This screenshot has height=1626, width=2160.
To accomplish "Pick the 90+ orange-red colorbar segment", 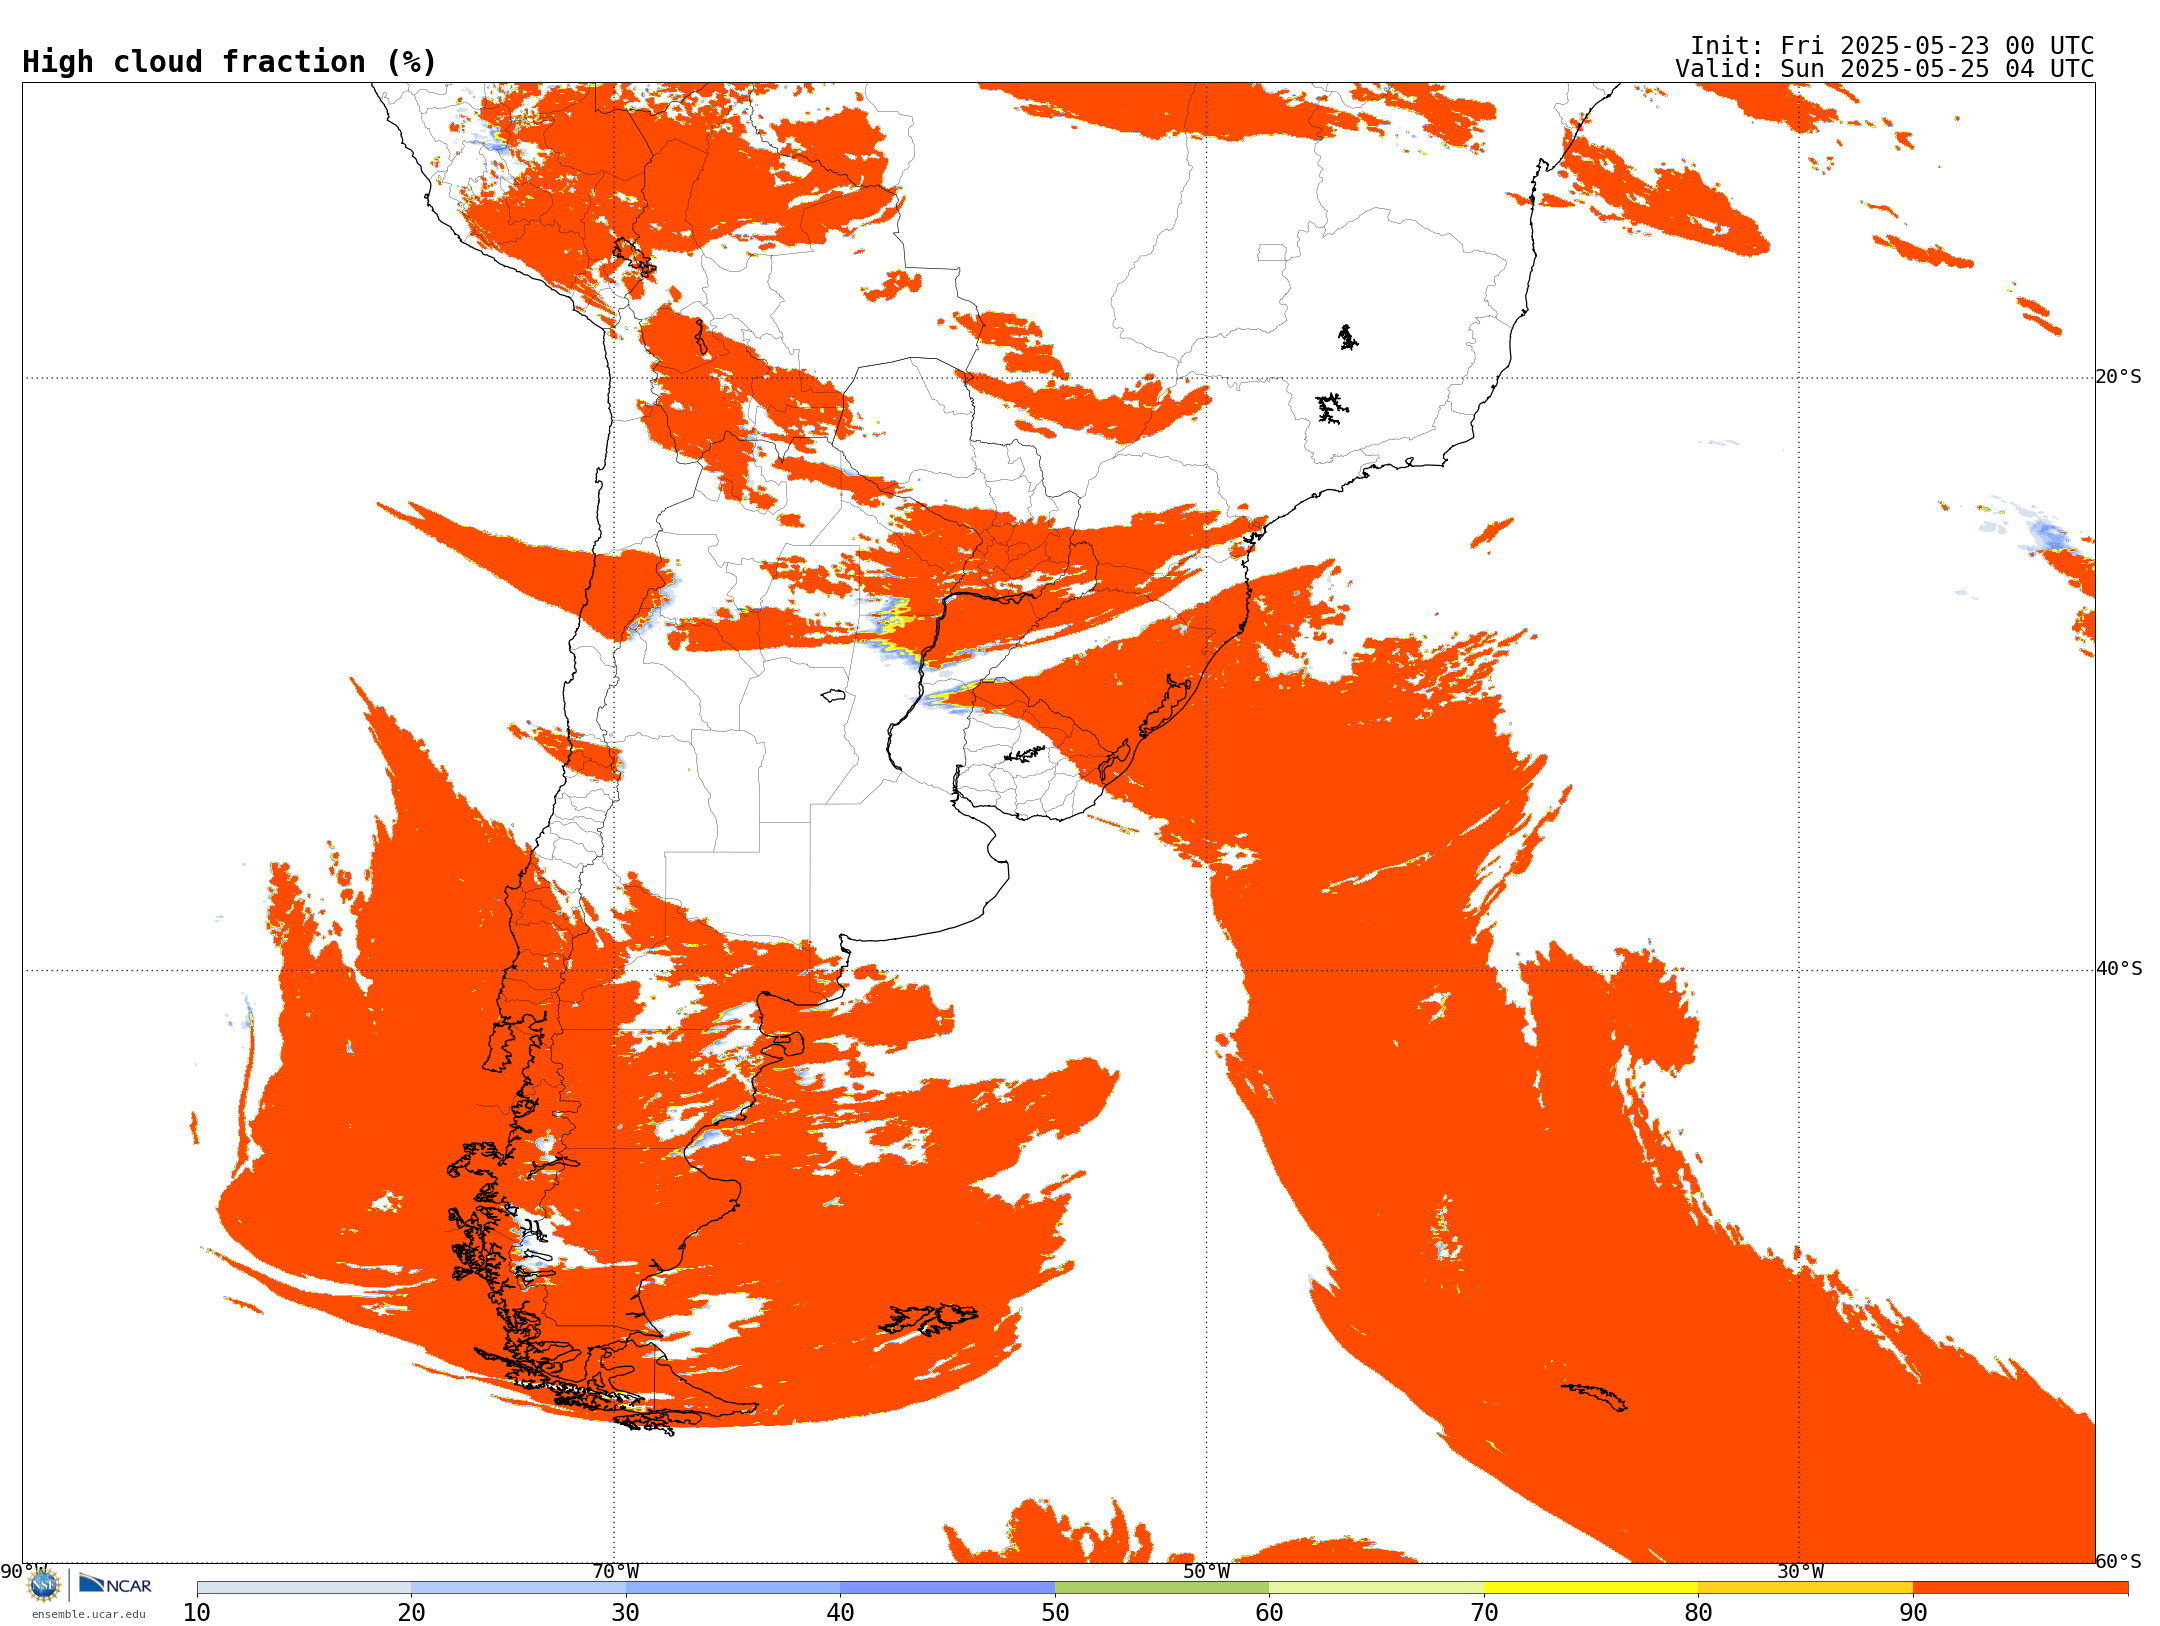I will (2020, 1588).
